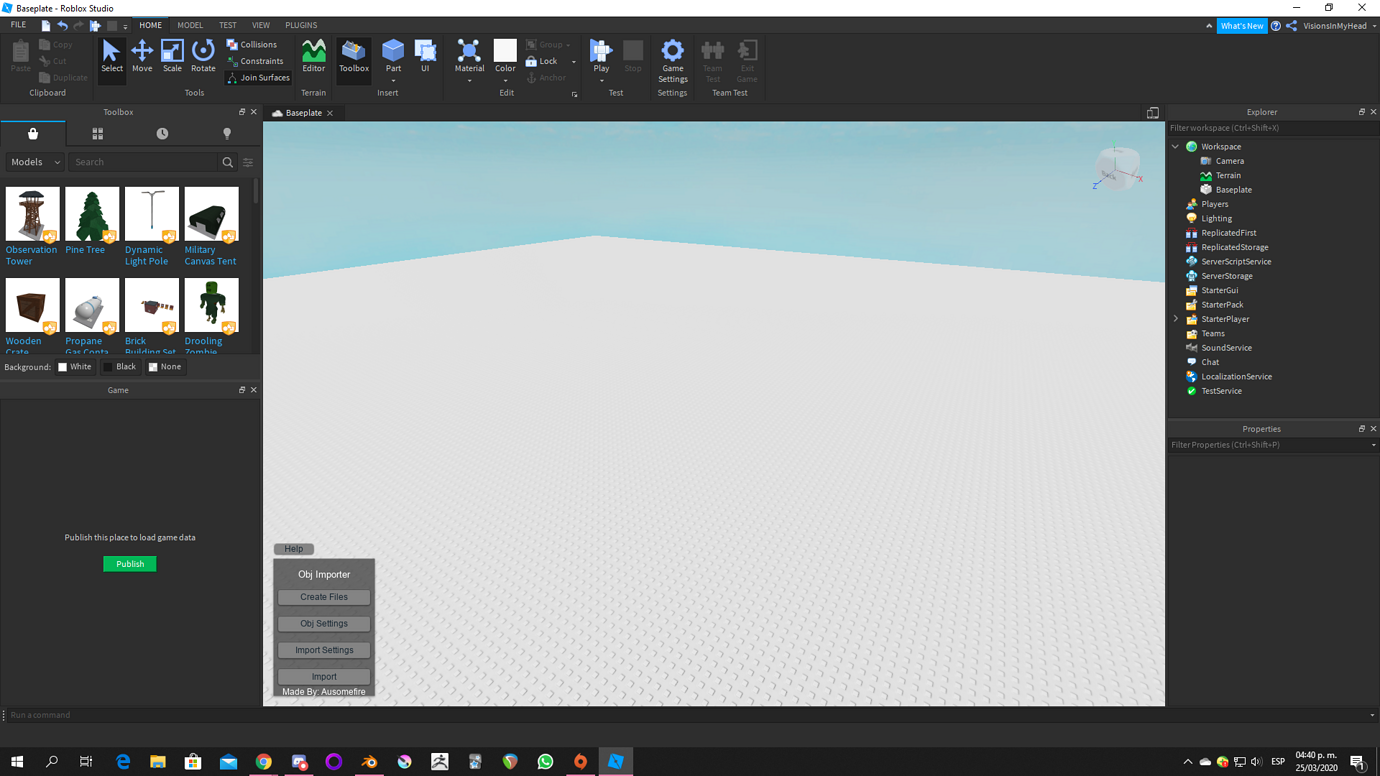Screen dimensions: 1380x776
Task: Click Import in the Obj Importer panel
Action: 323,676
